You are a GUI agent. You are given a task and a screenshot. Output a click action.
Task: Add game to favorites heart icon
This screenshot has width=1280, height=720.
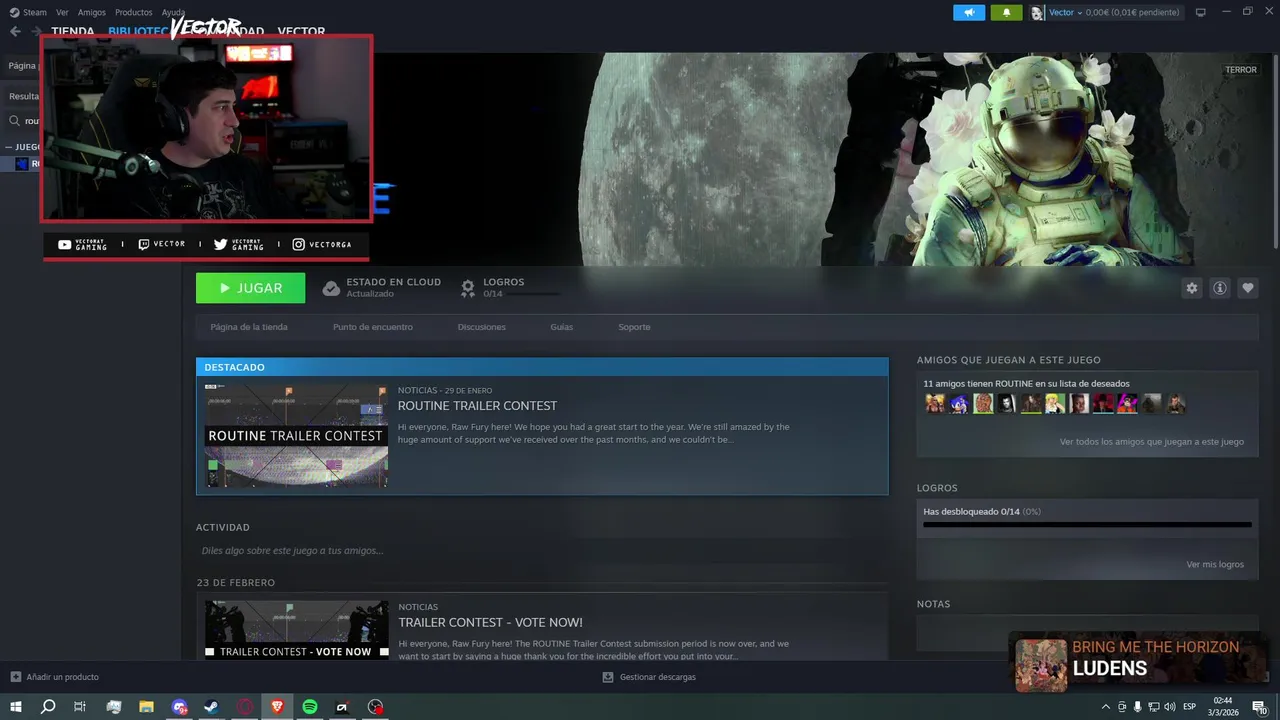click(1247, 288)
